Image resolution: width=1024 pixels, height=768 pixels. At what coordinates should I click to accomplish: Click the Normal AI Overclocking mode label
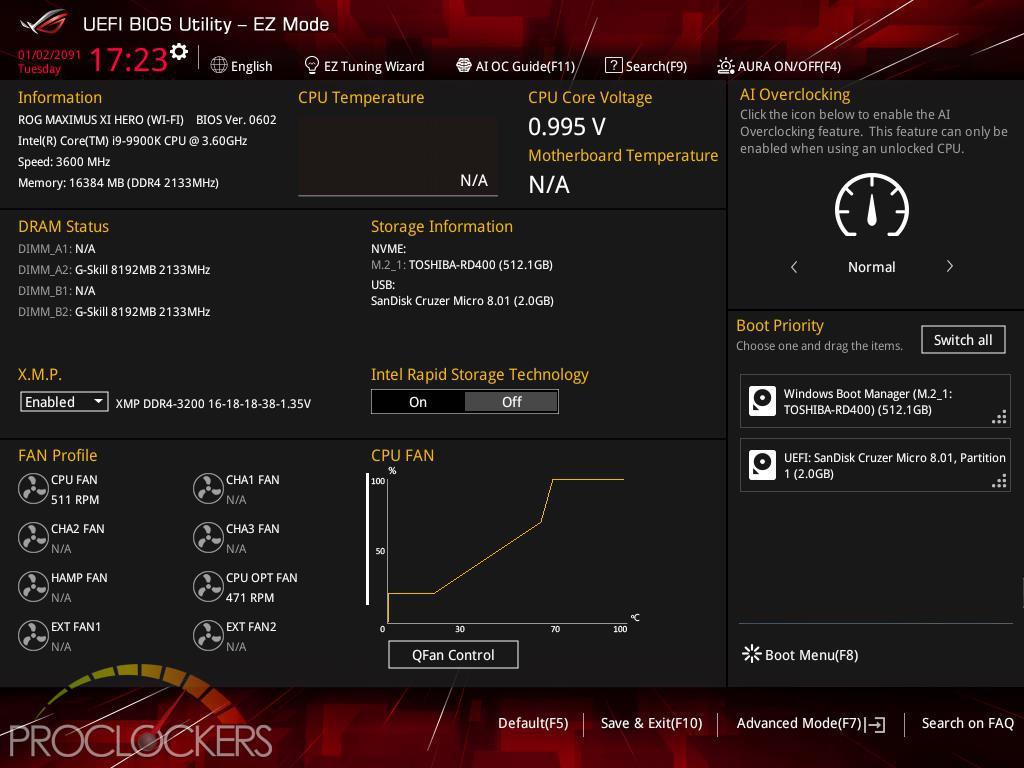(871, 266)
